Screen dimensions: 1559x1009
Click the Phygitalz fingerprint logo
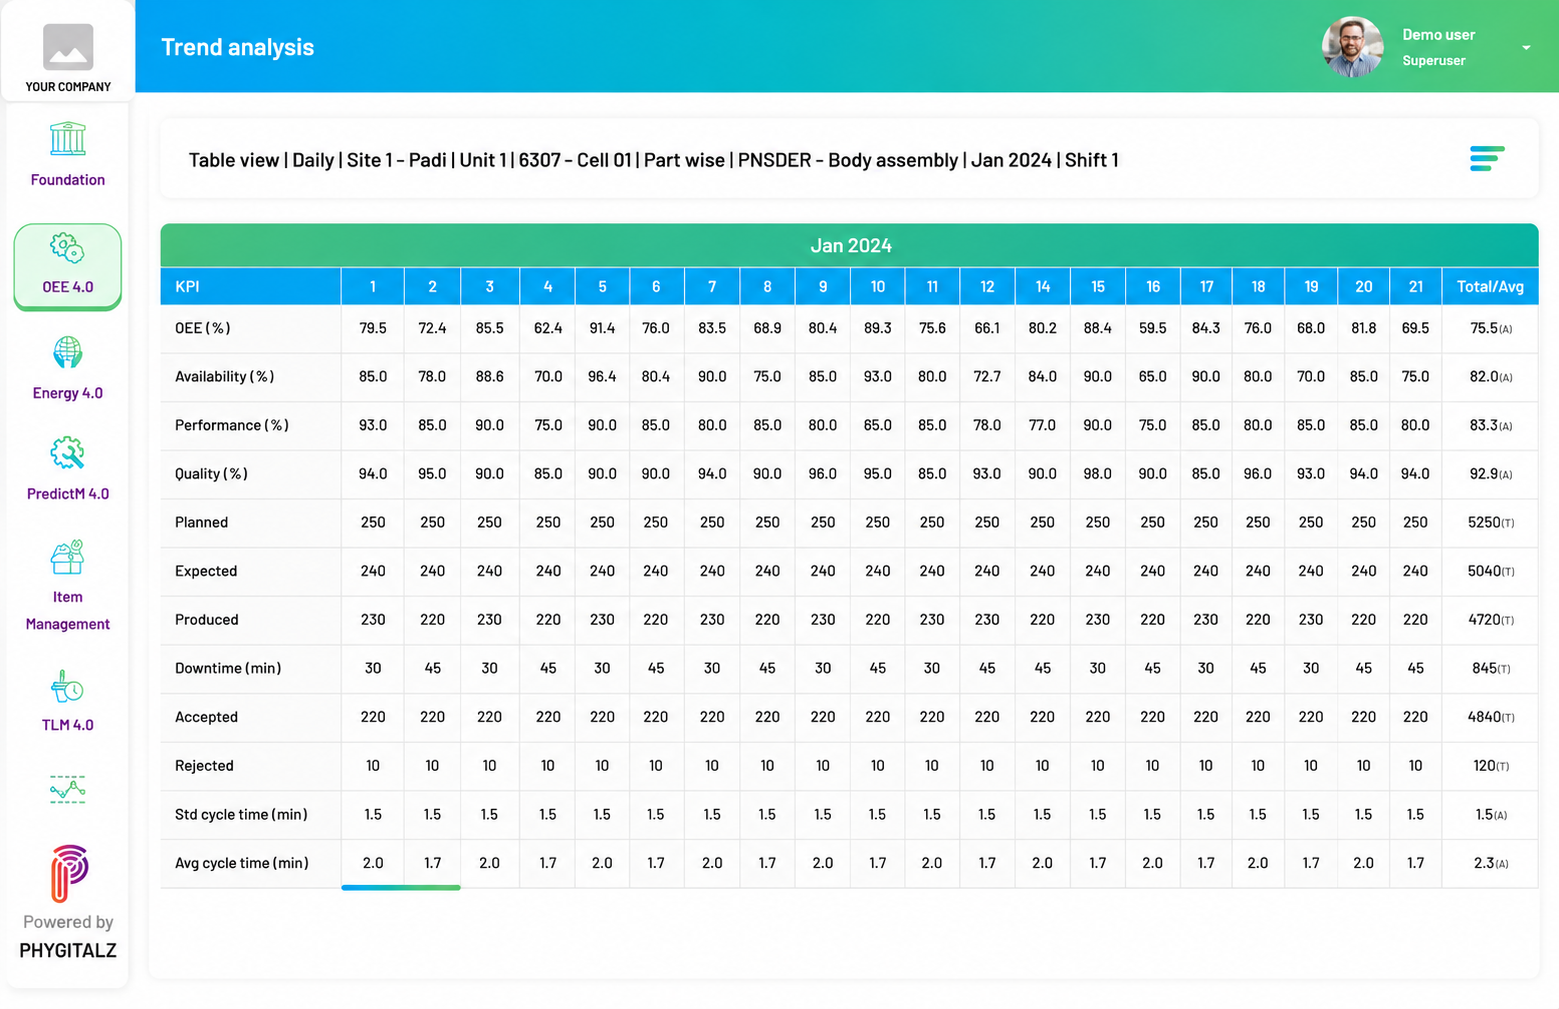69,873
